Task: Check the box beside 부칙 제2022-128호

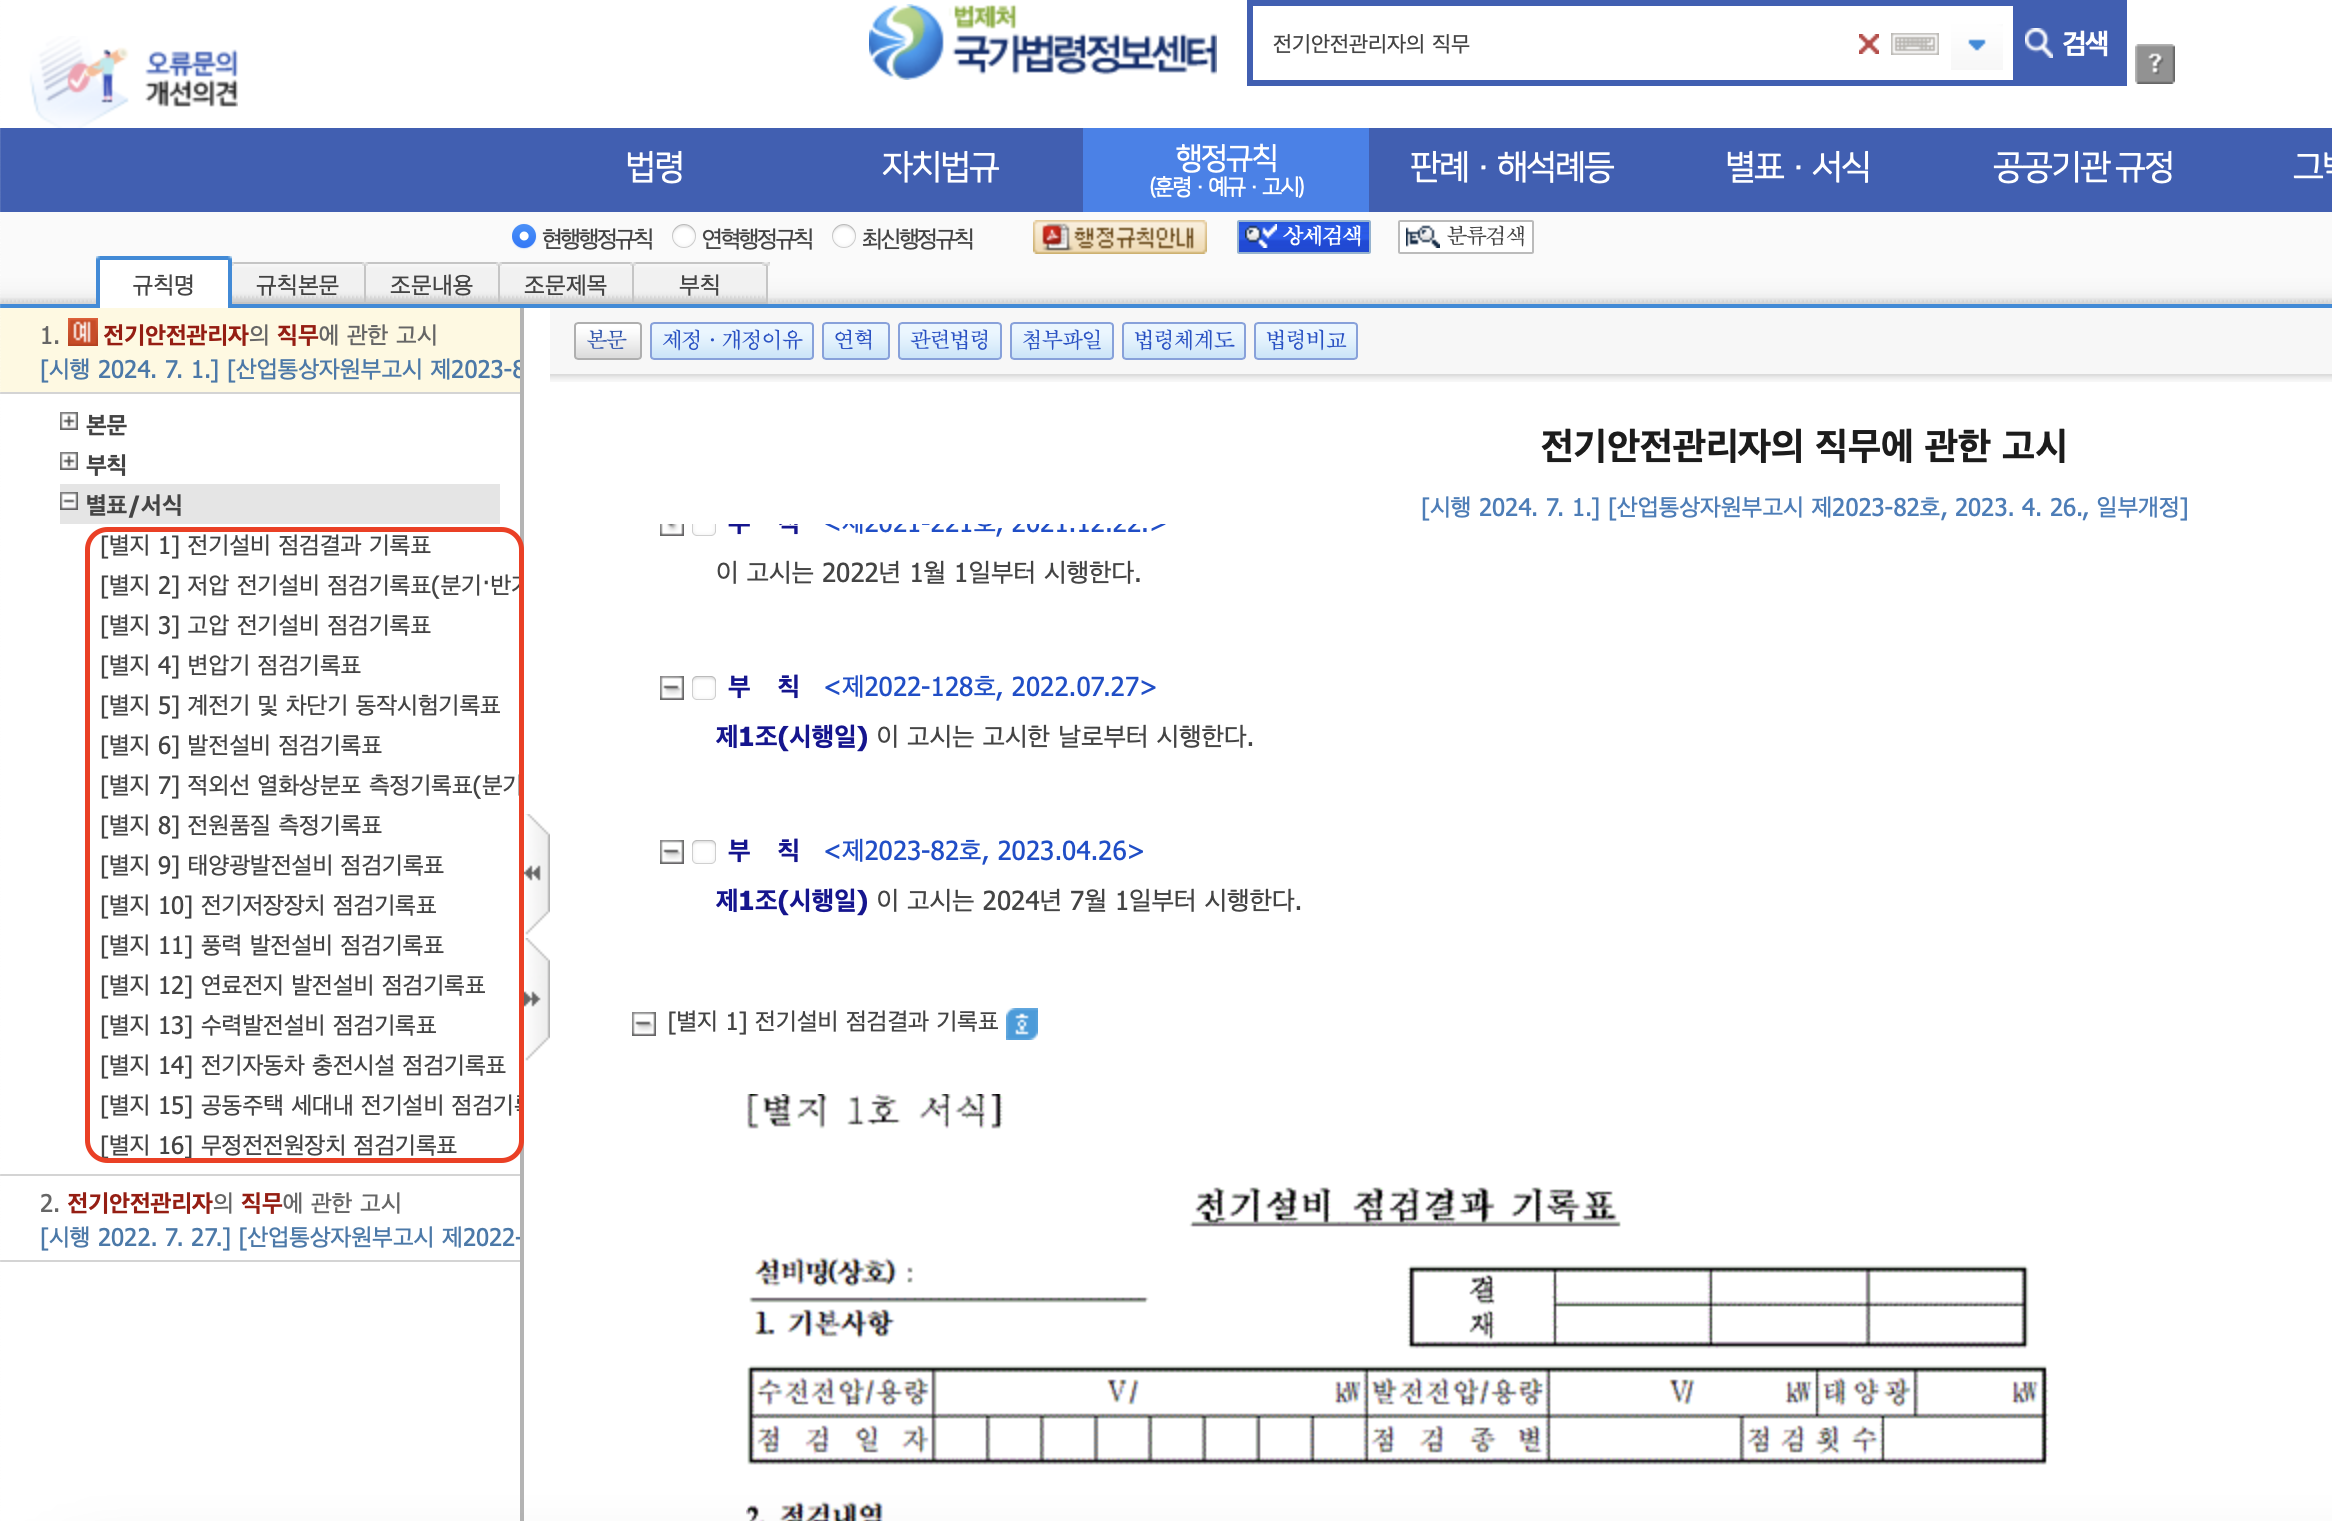Action: click(x=704, y=687)
